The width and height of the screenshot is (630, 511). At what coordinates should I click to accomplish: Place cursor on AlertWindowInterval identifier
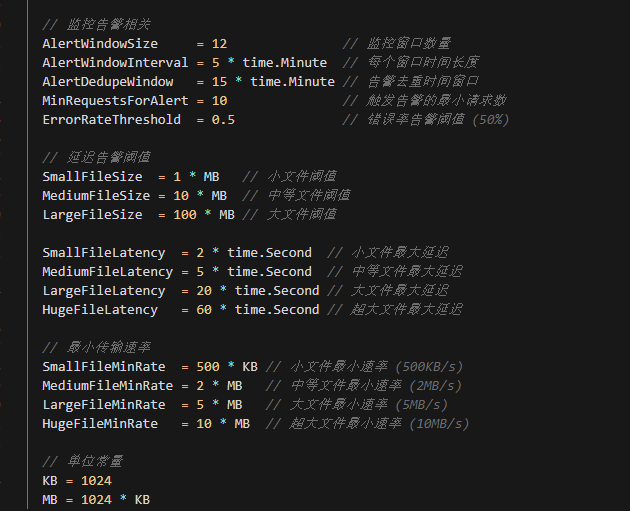[x=115, y=63]
